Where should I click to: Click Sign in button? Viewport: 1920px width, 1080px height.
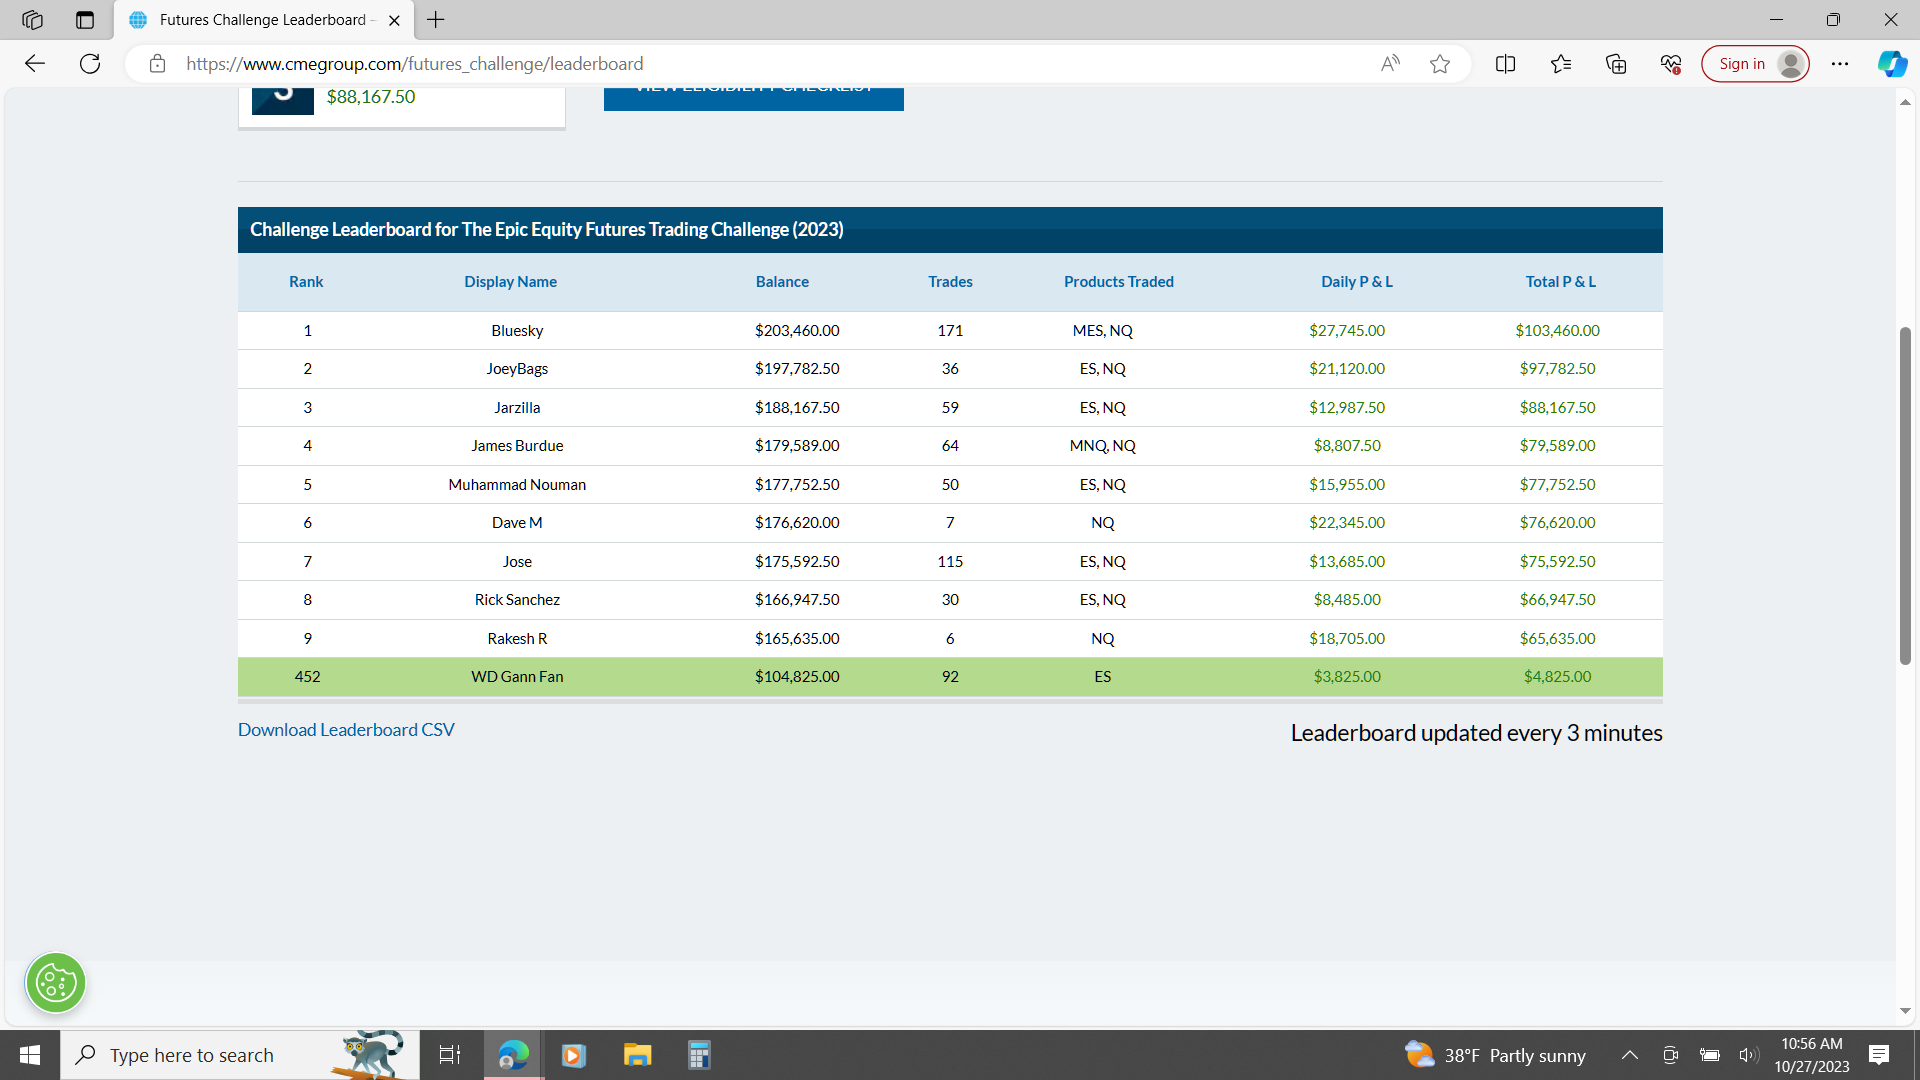click(x=1755, y=64)
